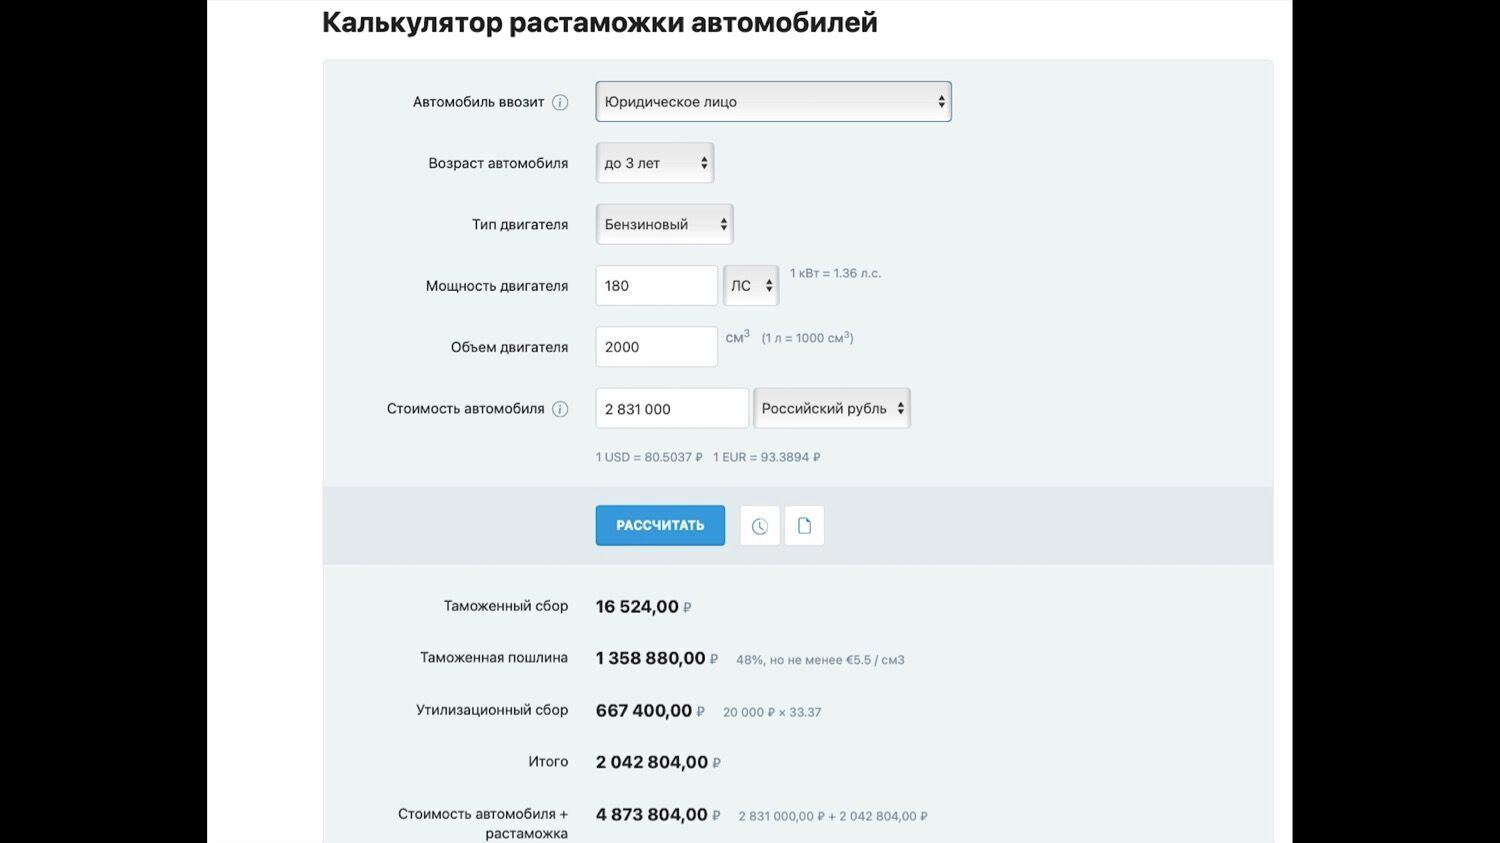Image resolution: width=1500 pixels, height=843 pixels.
Task: Click the page heading Калькулятор растаможки автомобилей
Action: point(599,22)
